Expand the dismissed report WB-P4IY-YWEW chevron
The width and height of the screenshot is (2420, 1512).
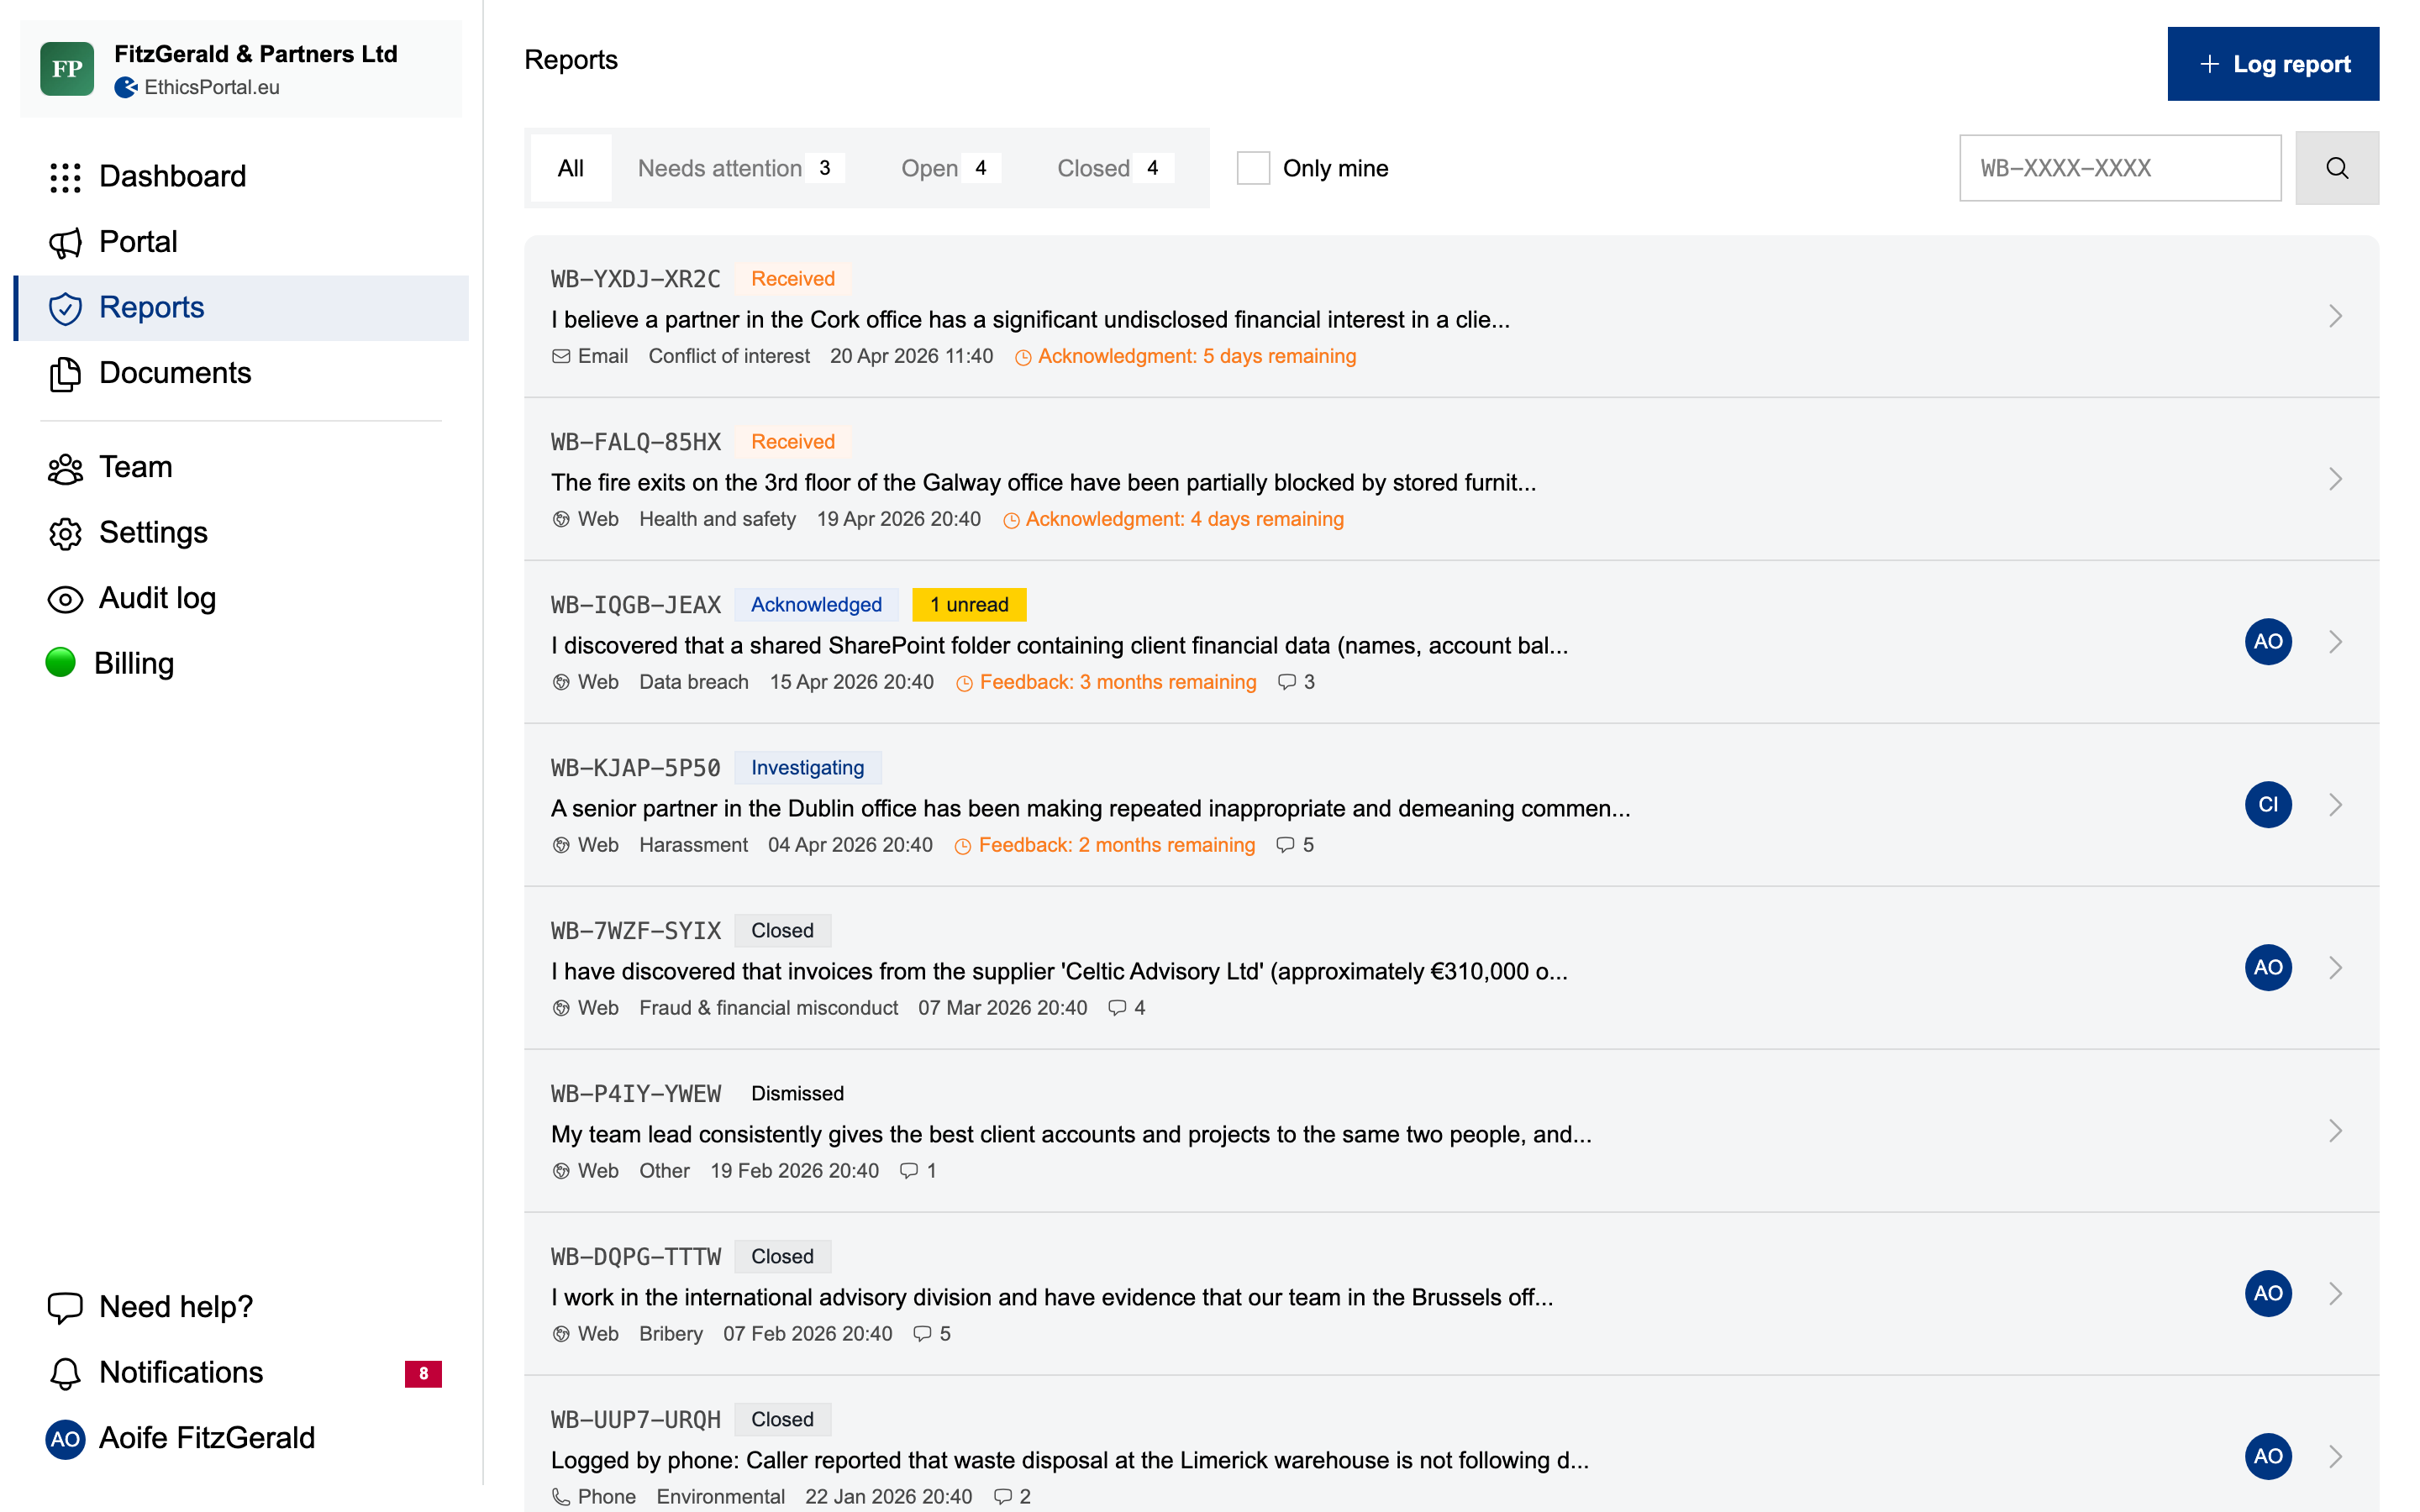[2335, 1131]
